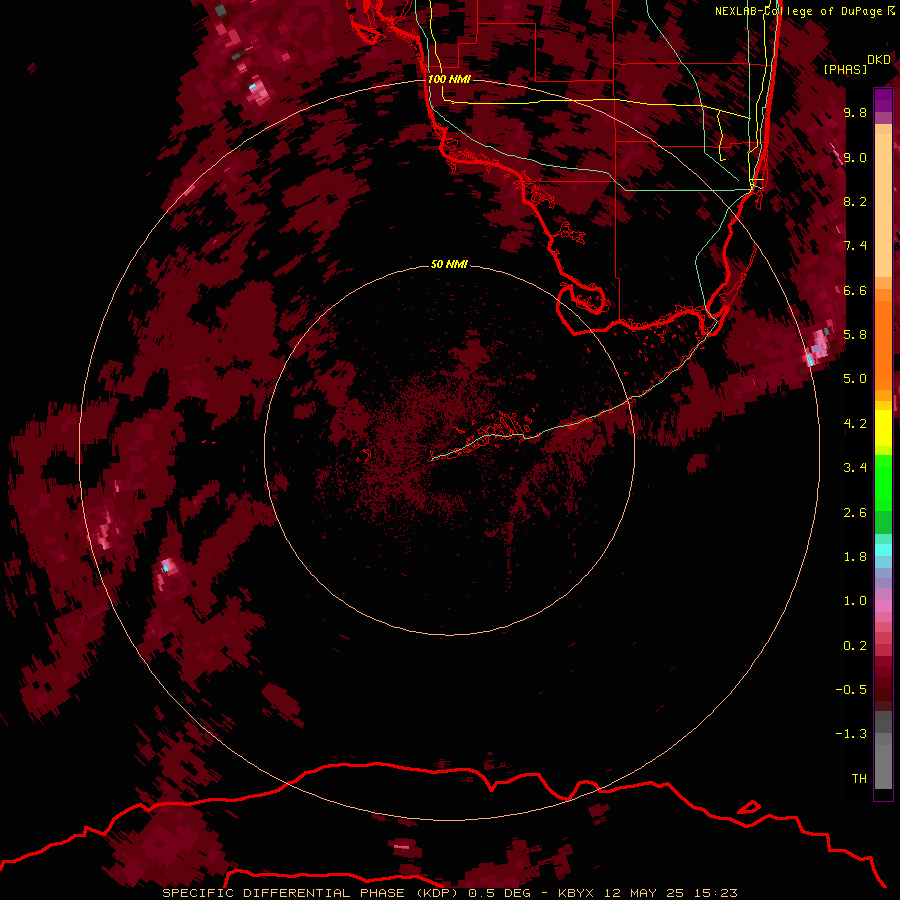Click the 50 NMI range ring label
900x900 pixels.
pyautogui.click(x=449, y=264)
